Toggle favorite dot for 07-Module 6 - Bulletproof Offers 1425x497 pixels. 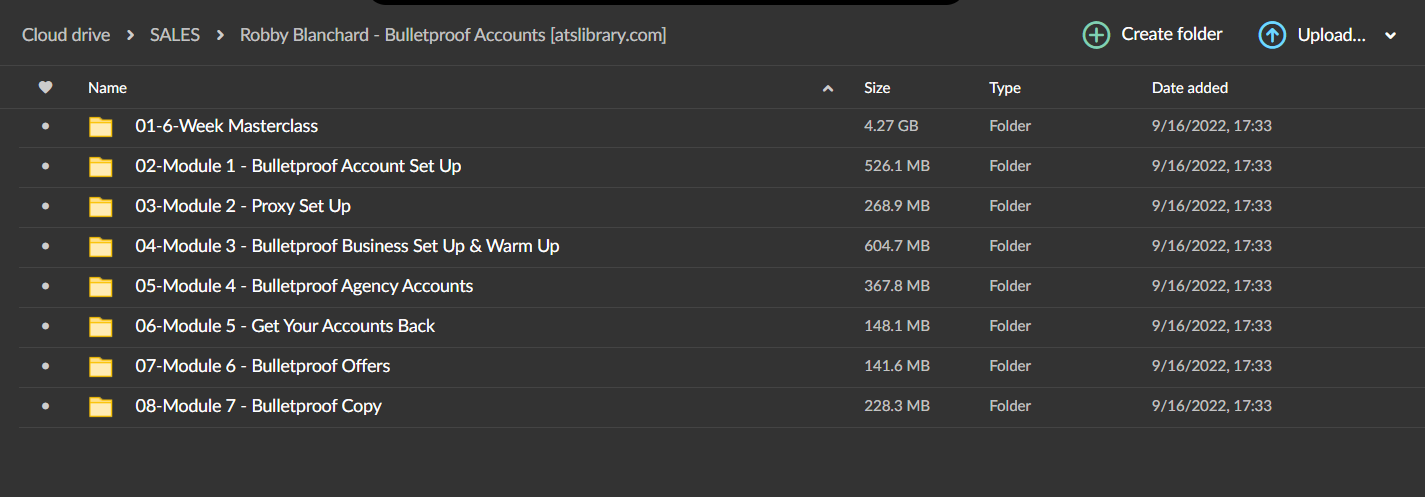click(x=45, y=366)
